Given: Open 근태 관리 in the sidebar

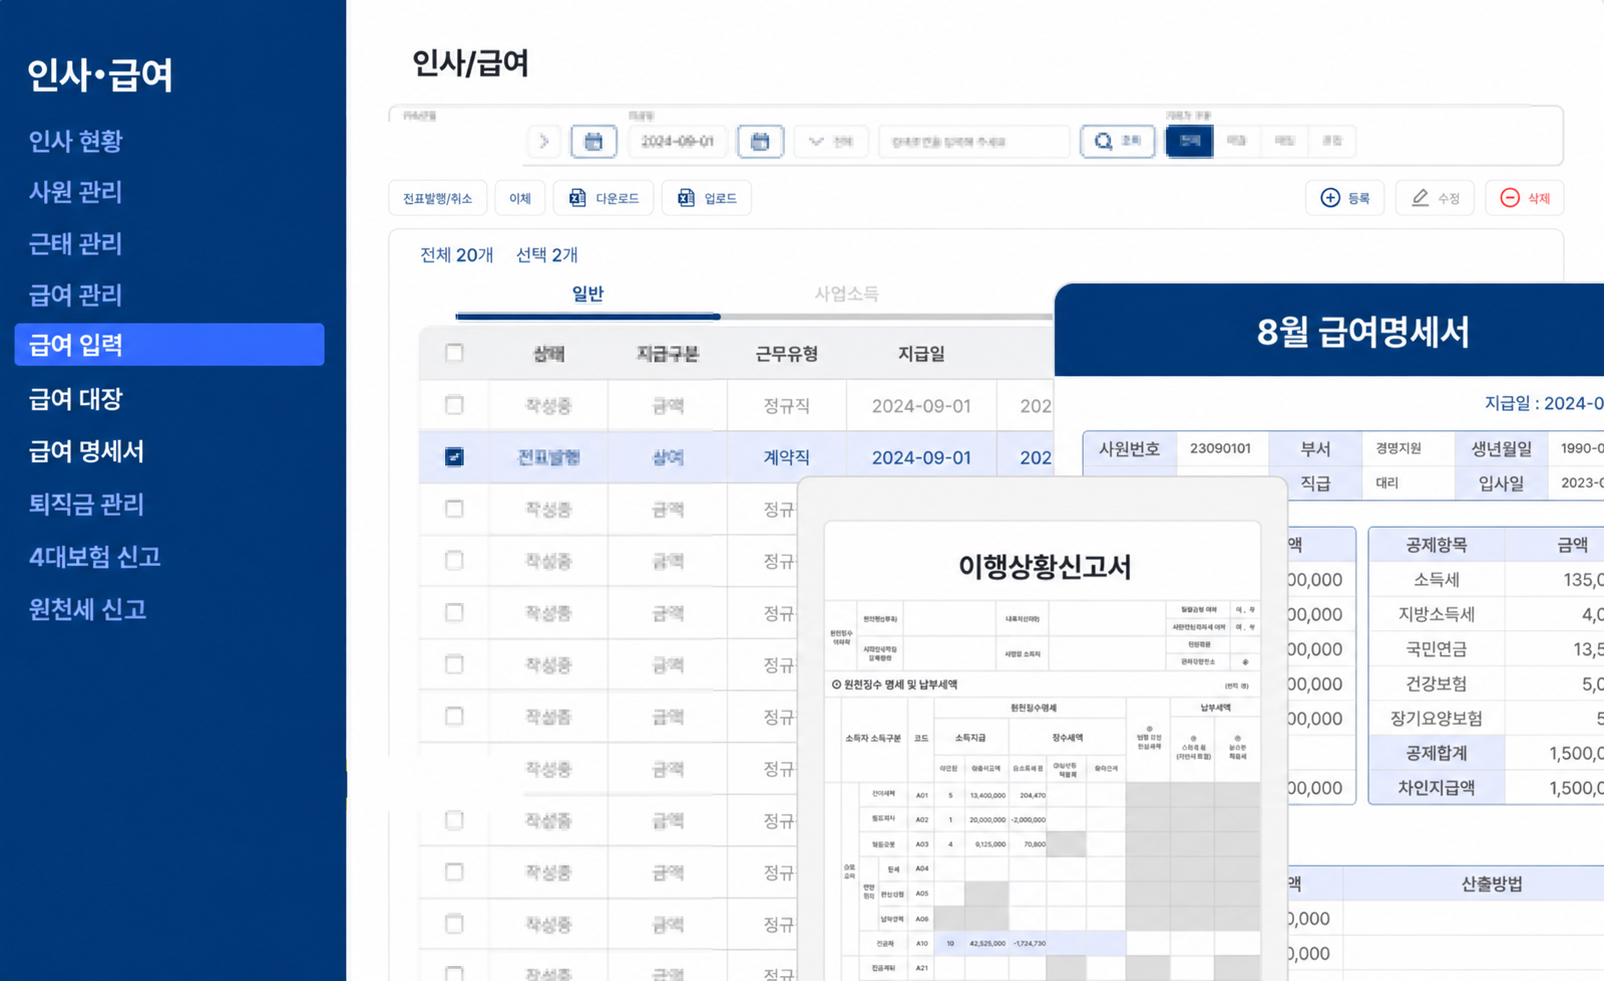Looking at the screenshot, I should pyautogui.click(x=76, y=244).
